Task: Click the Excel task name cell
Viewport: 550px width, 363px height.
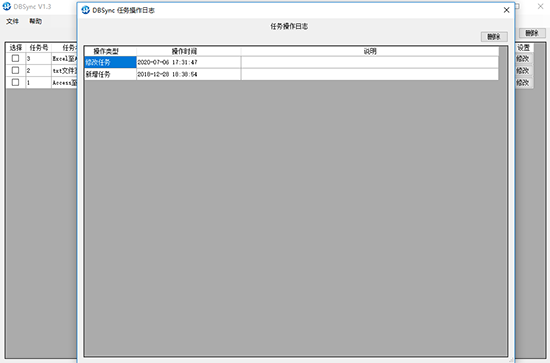Action: [65, 59]
